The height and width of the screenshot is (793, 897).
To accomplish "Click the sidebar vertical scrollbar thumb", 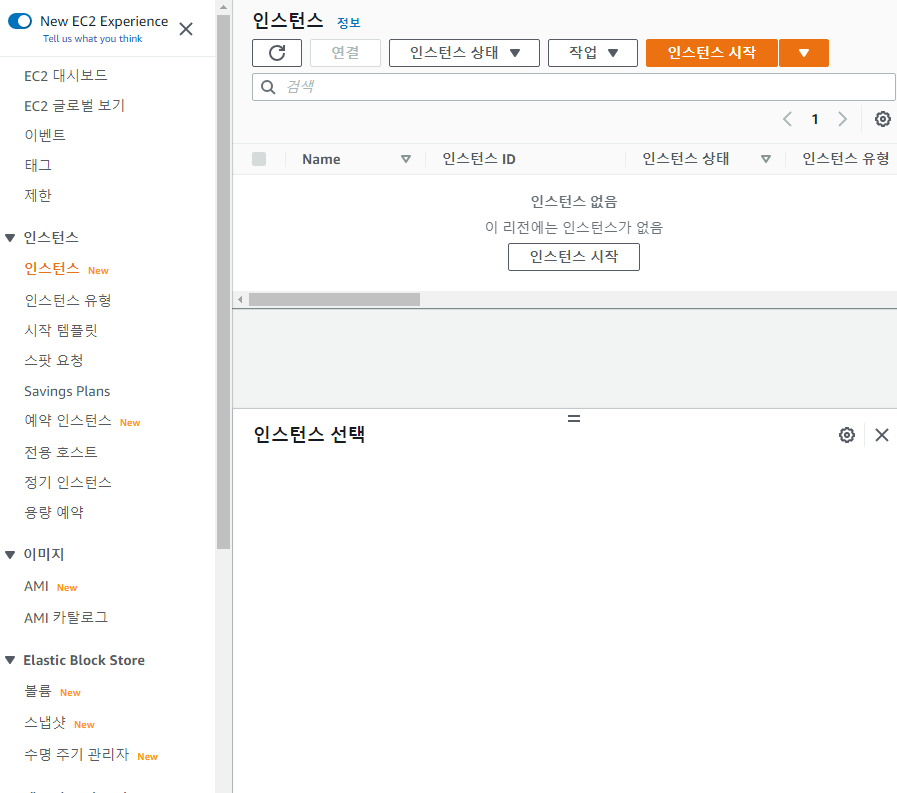I will [x=223, y=282].
